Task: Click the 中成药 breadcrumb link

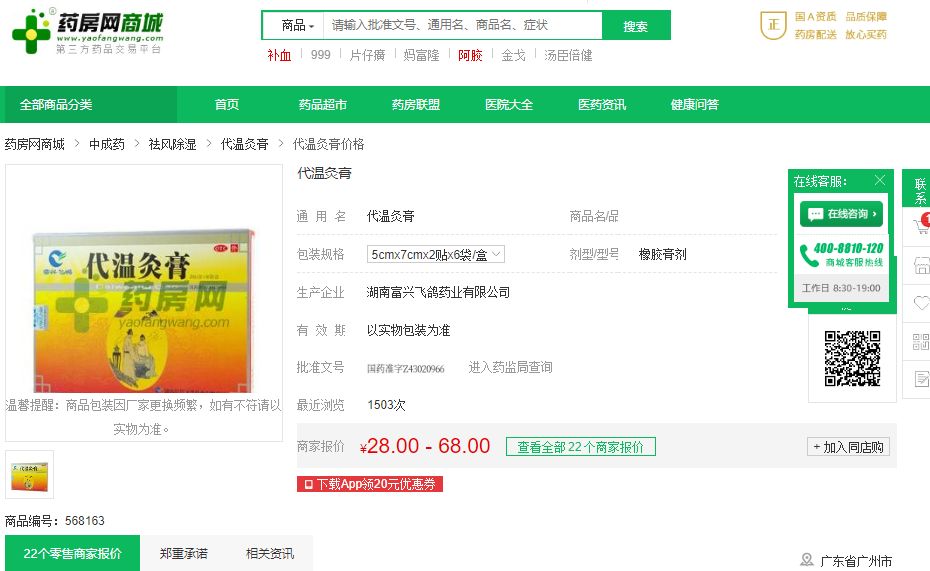Action: coord(107,144)
